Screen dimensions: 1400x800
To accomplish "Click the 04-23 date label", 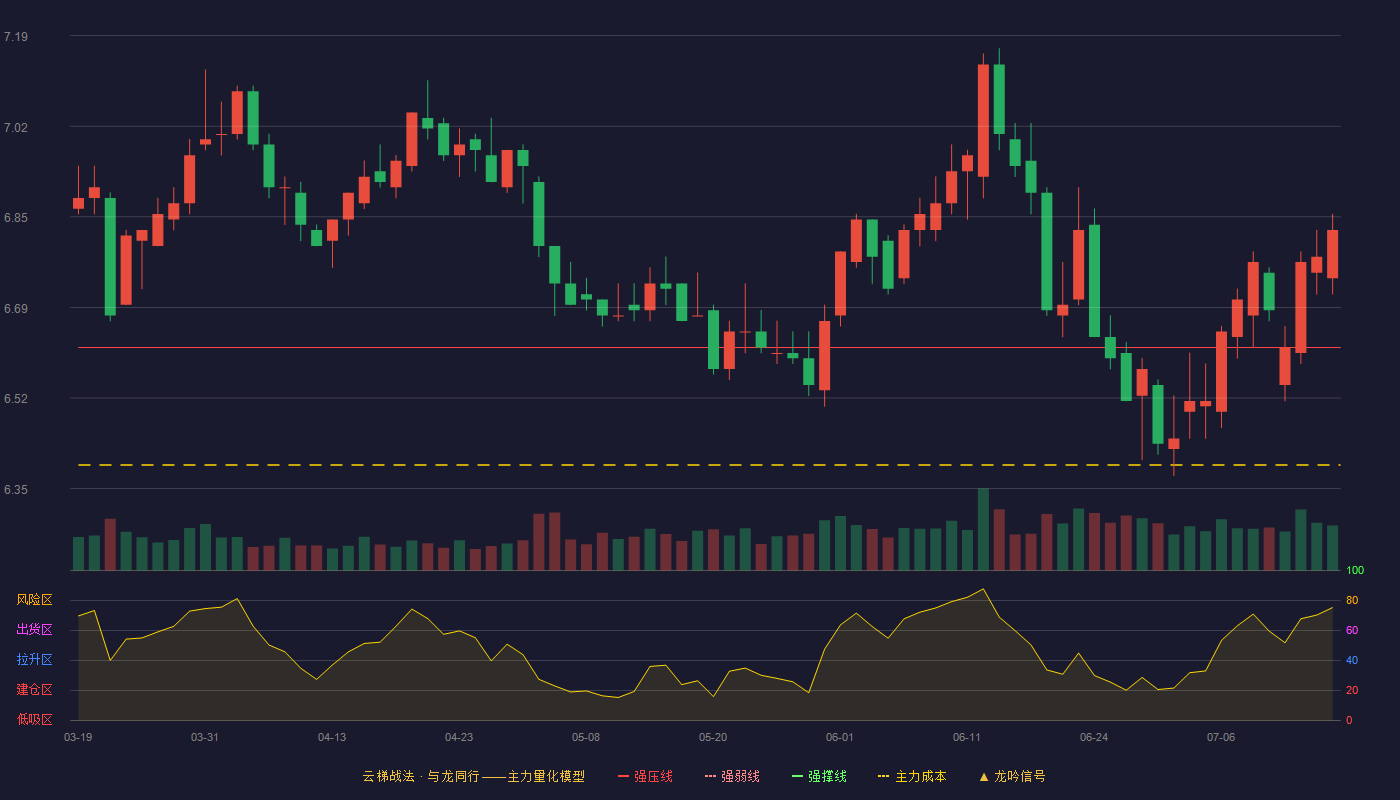I will tap(459, 737).
